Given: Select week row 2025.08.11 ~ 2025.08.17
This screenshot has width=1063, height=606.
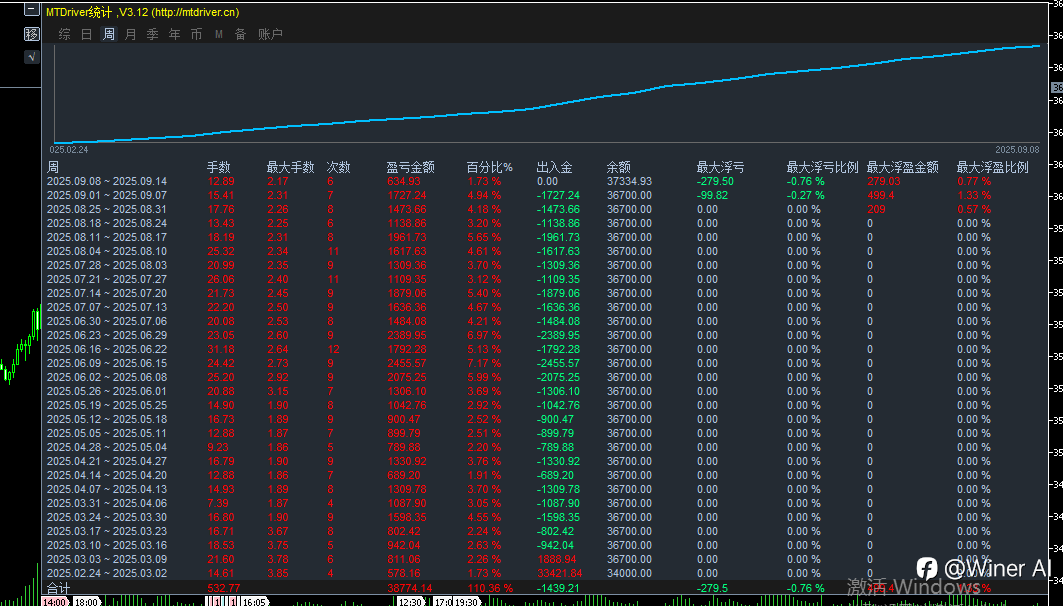Looking at the screenshot, I should tap(106, 237).
